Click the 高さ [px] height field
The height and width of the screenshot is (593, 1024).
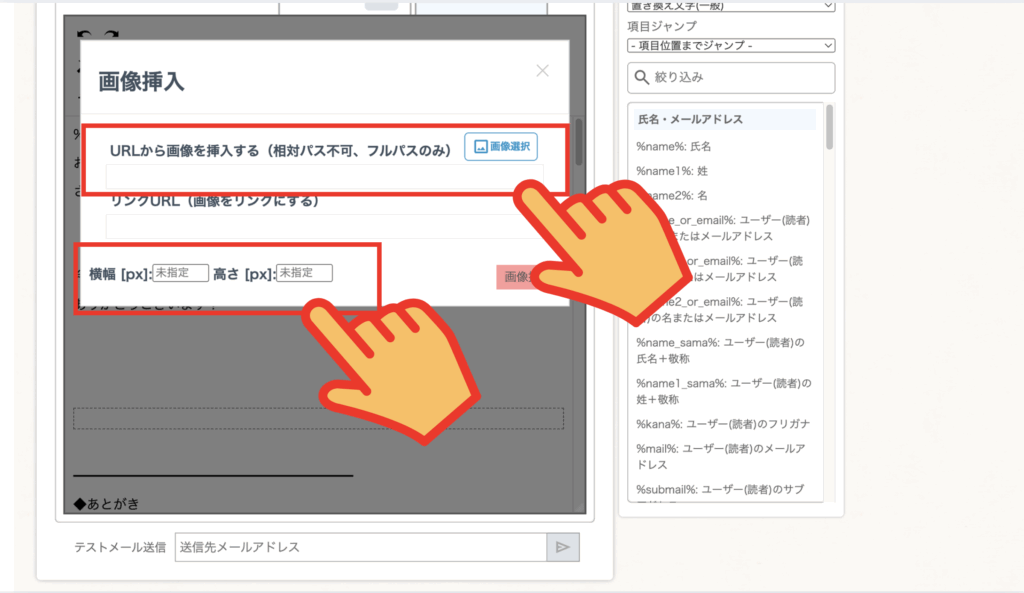(x=304, y=273)
